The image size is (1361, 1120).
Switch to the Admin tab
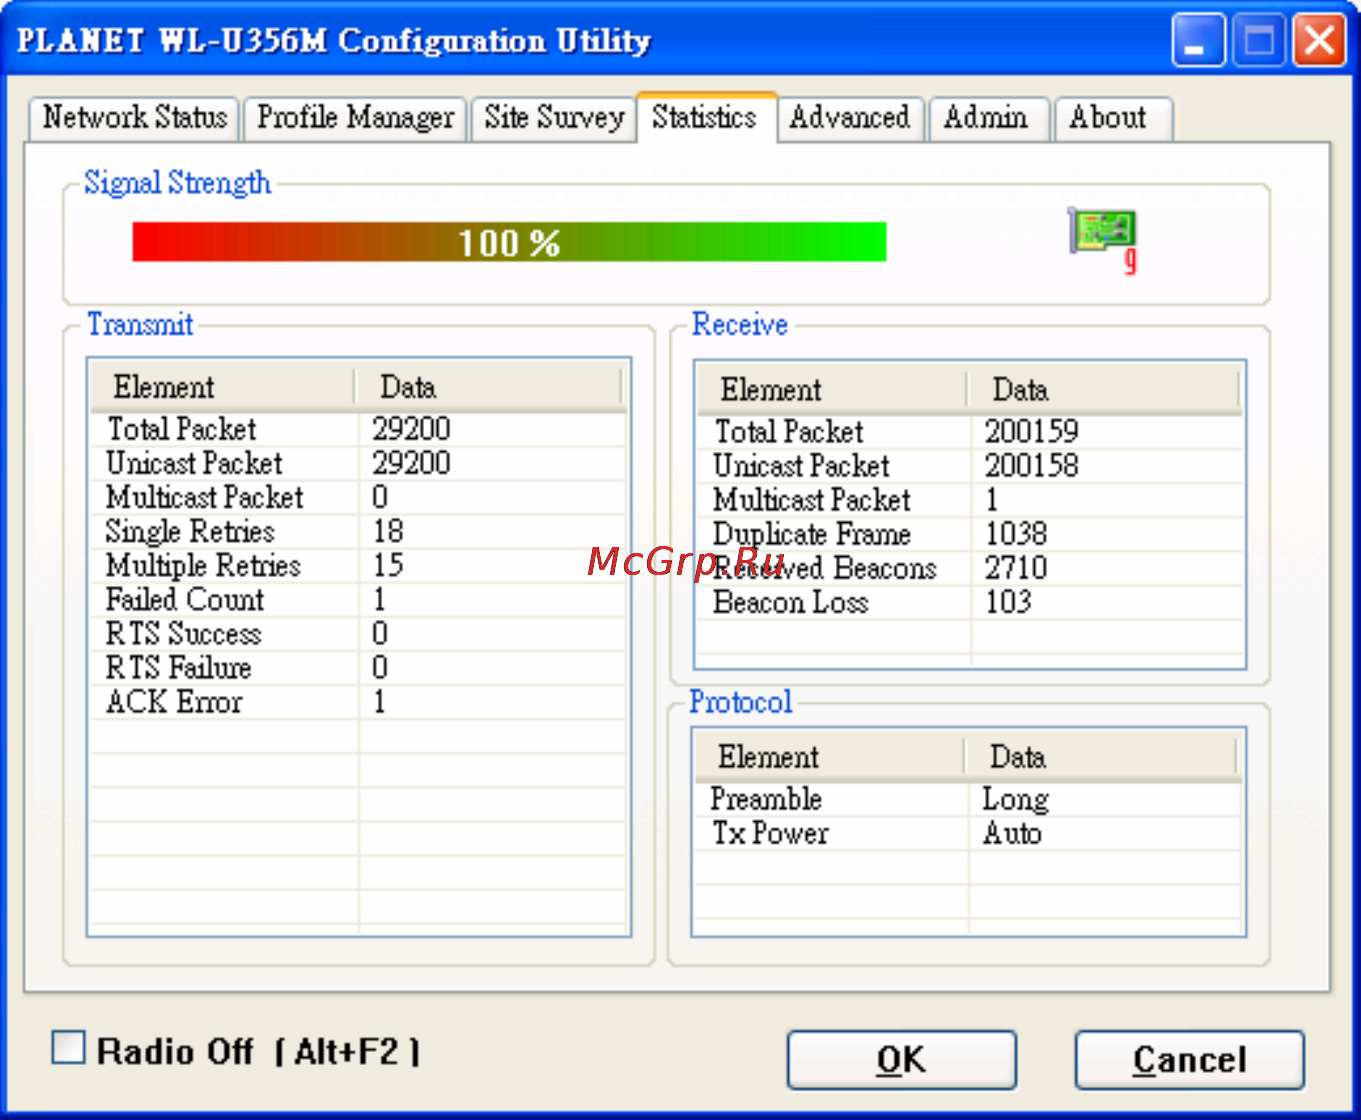point(987,118)
